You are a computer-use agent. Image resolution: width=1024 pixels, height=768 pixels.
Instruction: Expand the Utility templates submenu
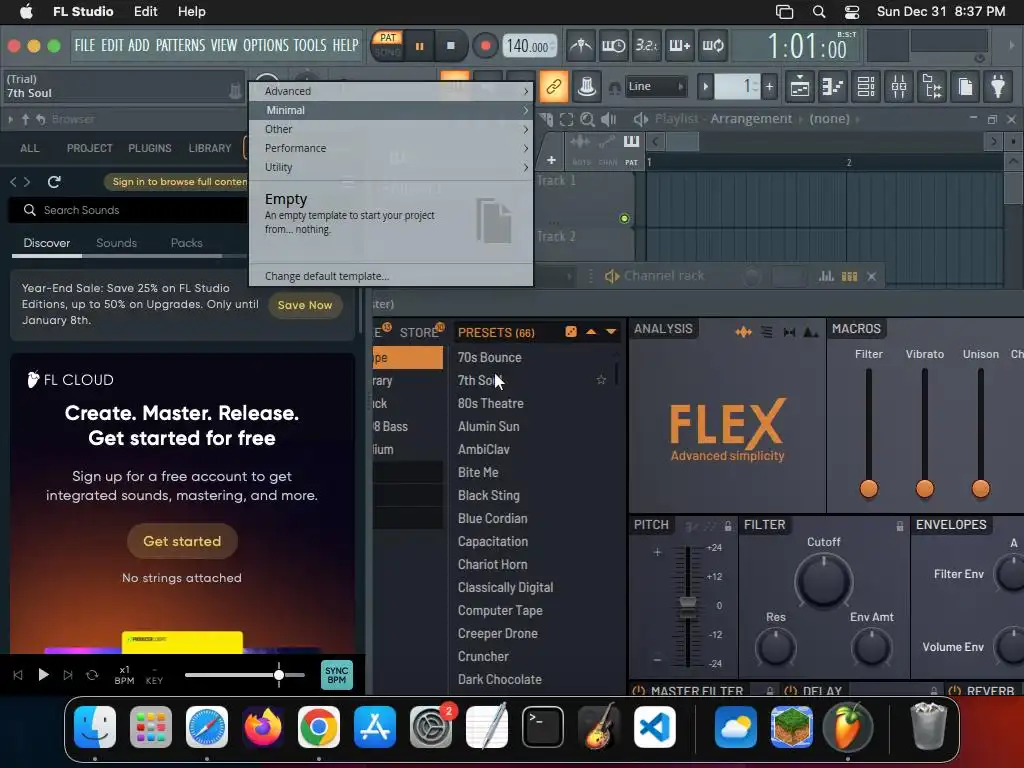[x=391, y=167]
